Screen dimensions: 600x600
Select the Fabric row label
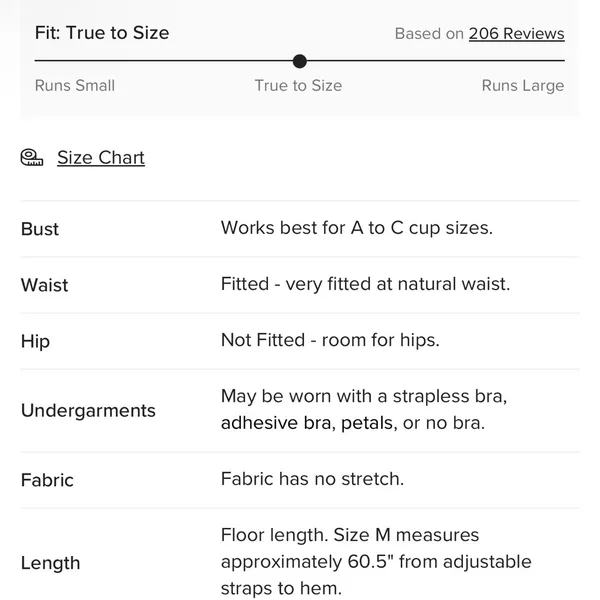click(47, 480)
